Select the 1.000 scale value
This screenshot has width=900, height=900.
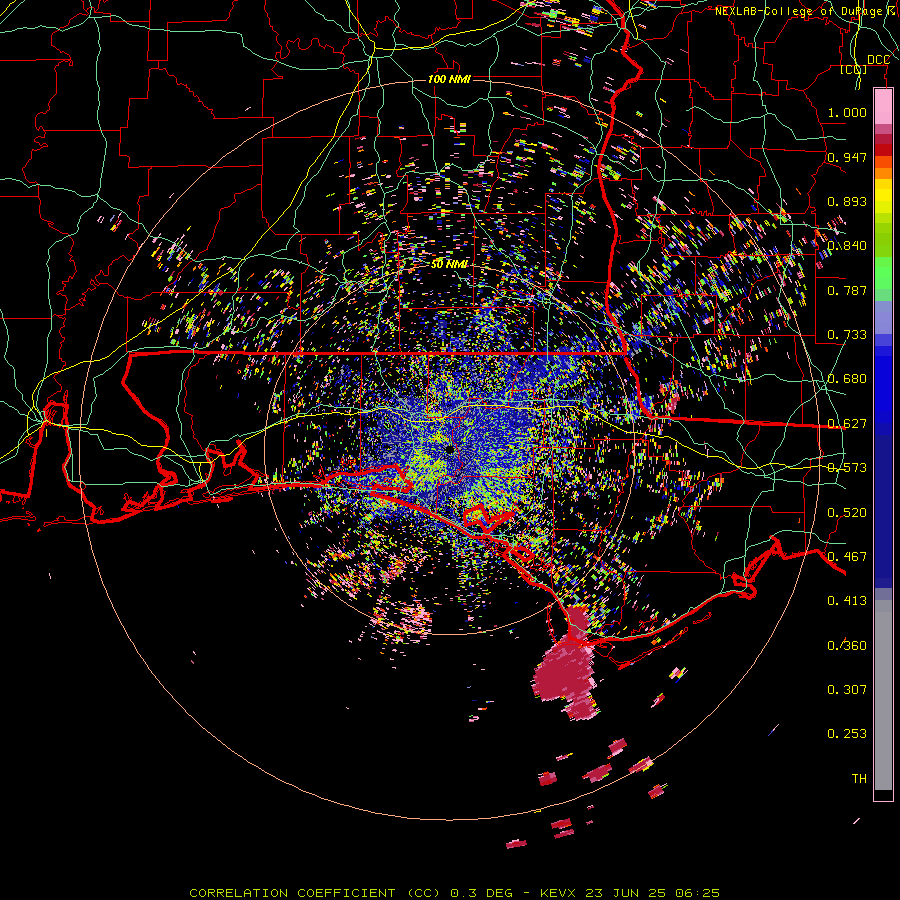847,112
